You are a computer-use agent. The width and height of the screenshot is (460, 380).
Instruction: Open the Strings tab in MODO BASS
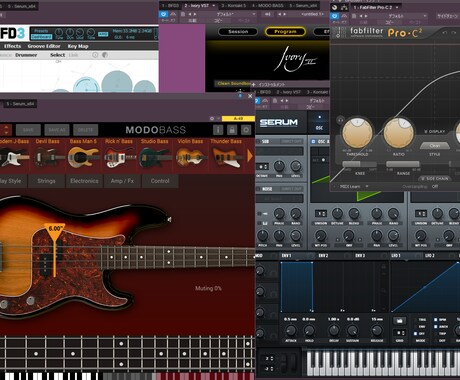pyautogui.click(x=46, y=181)
